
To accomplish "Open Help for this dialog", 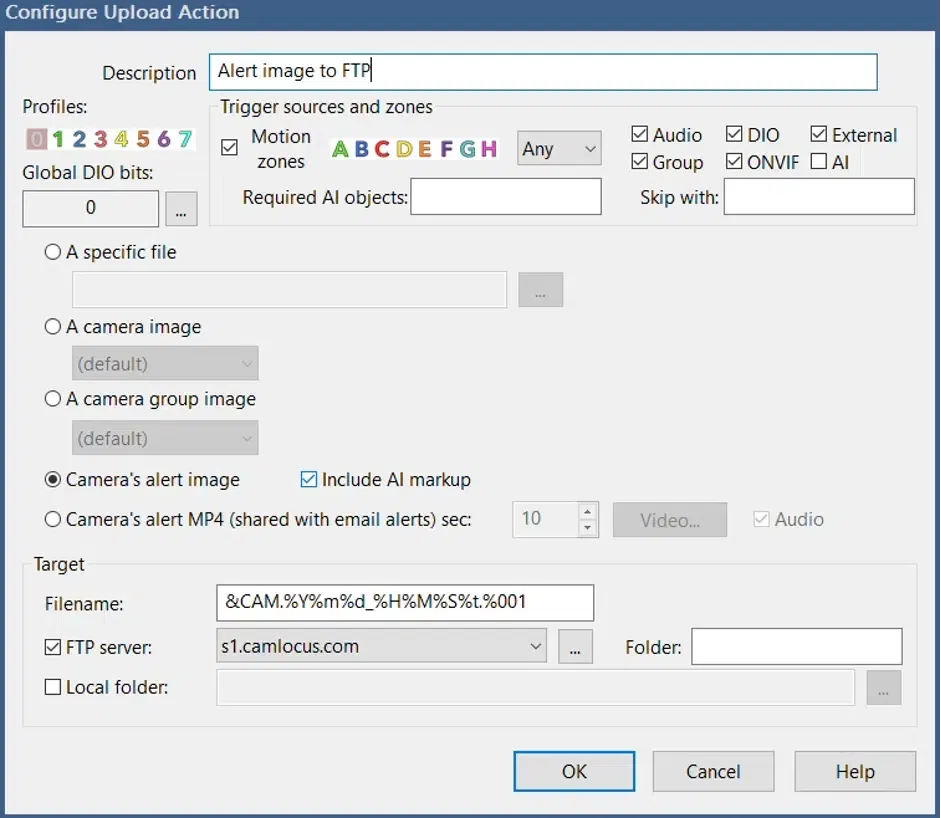I will [x=854, y=771].
